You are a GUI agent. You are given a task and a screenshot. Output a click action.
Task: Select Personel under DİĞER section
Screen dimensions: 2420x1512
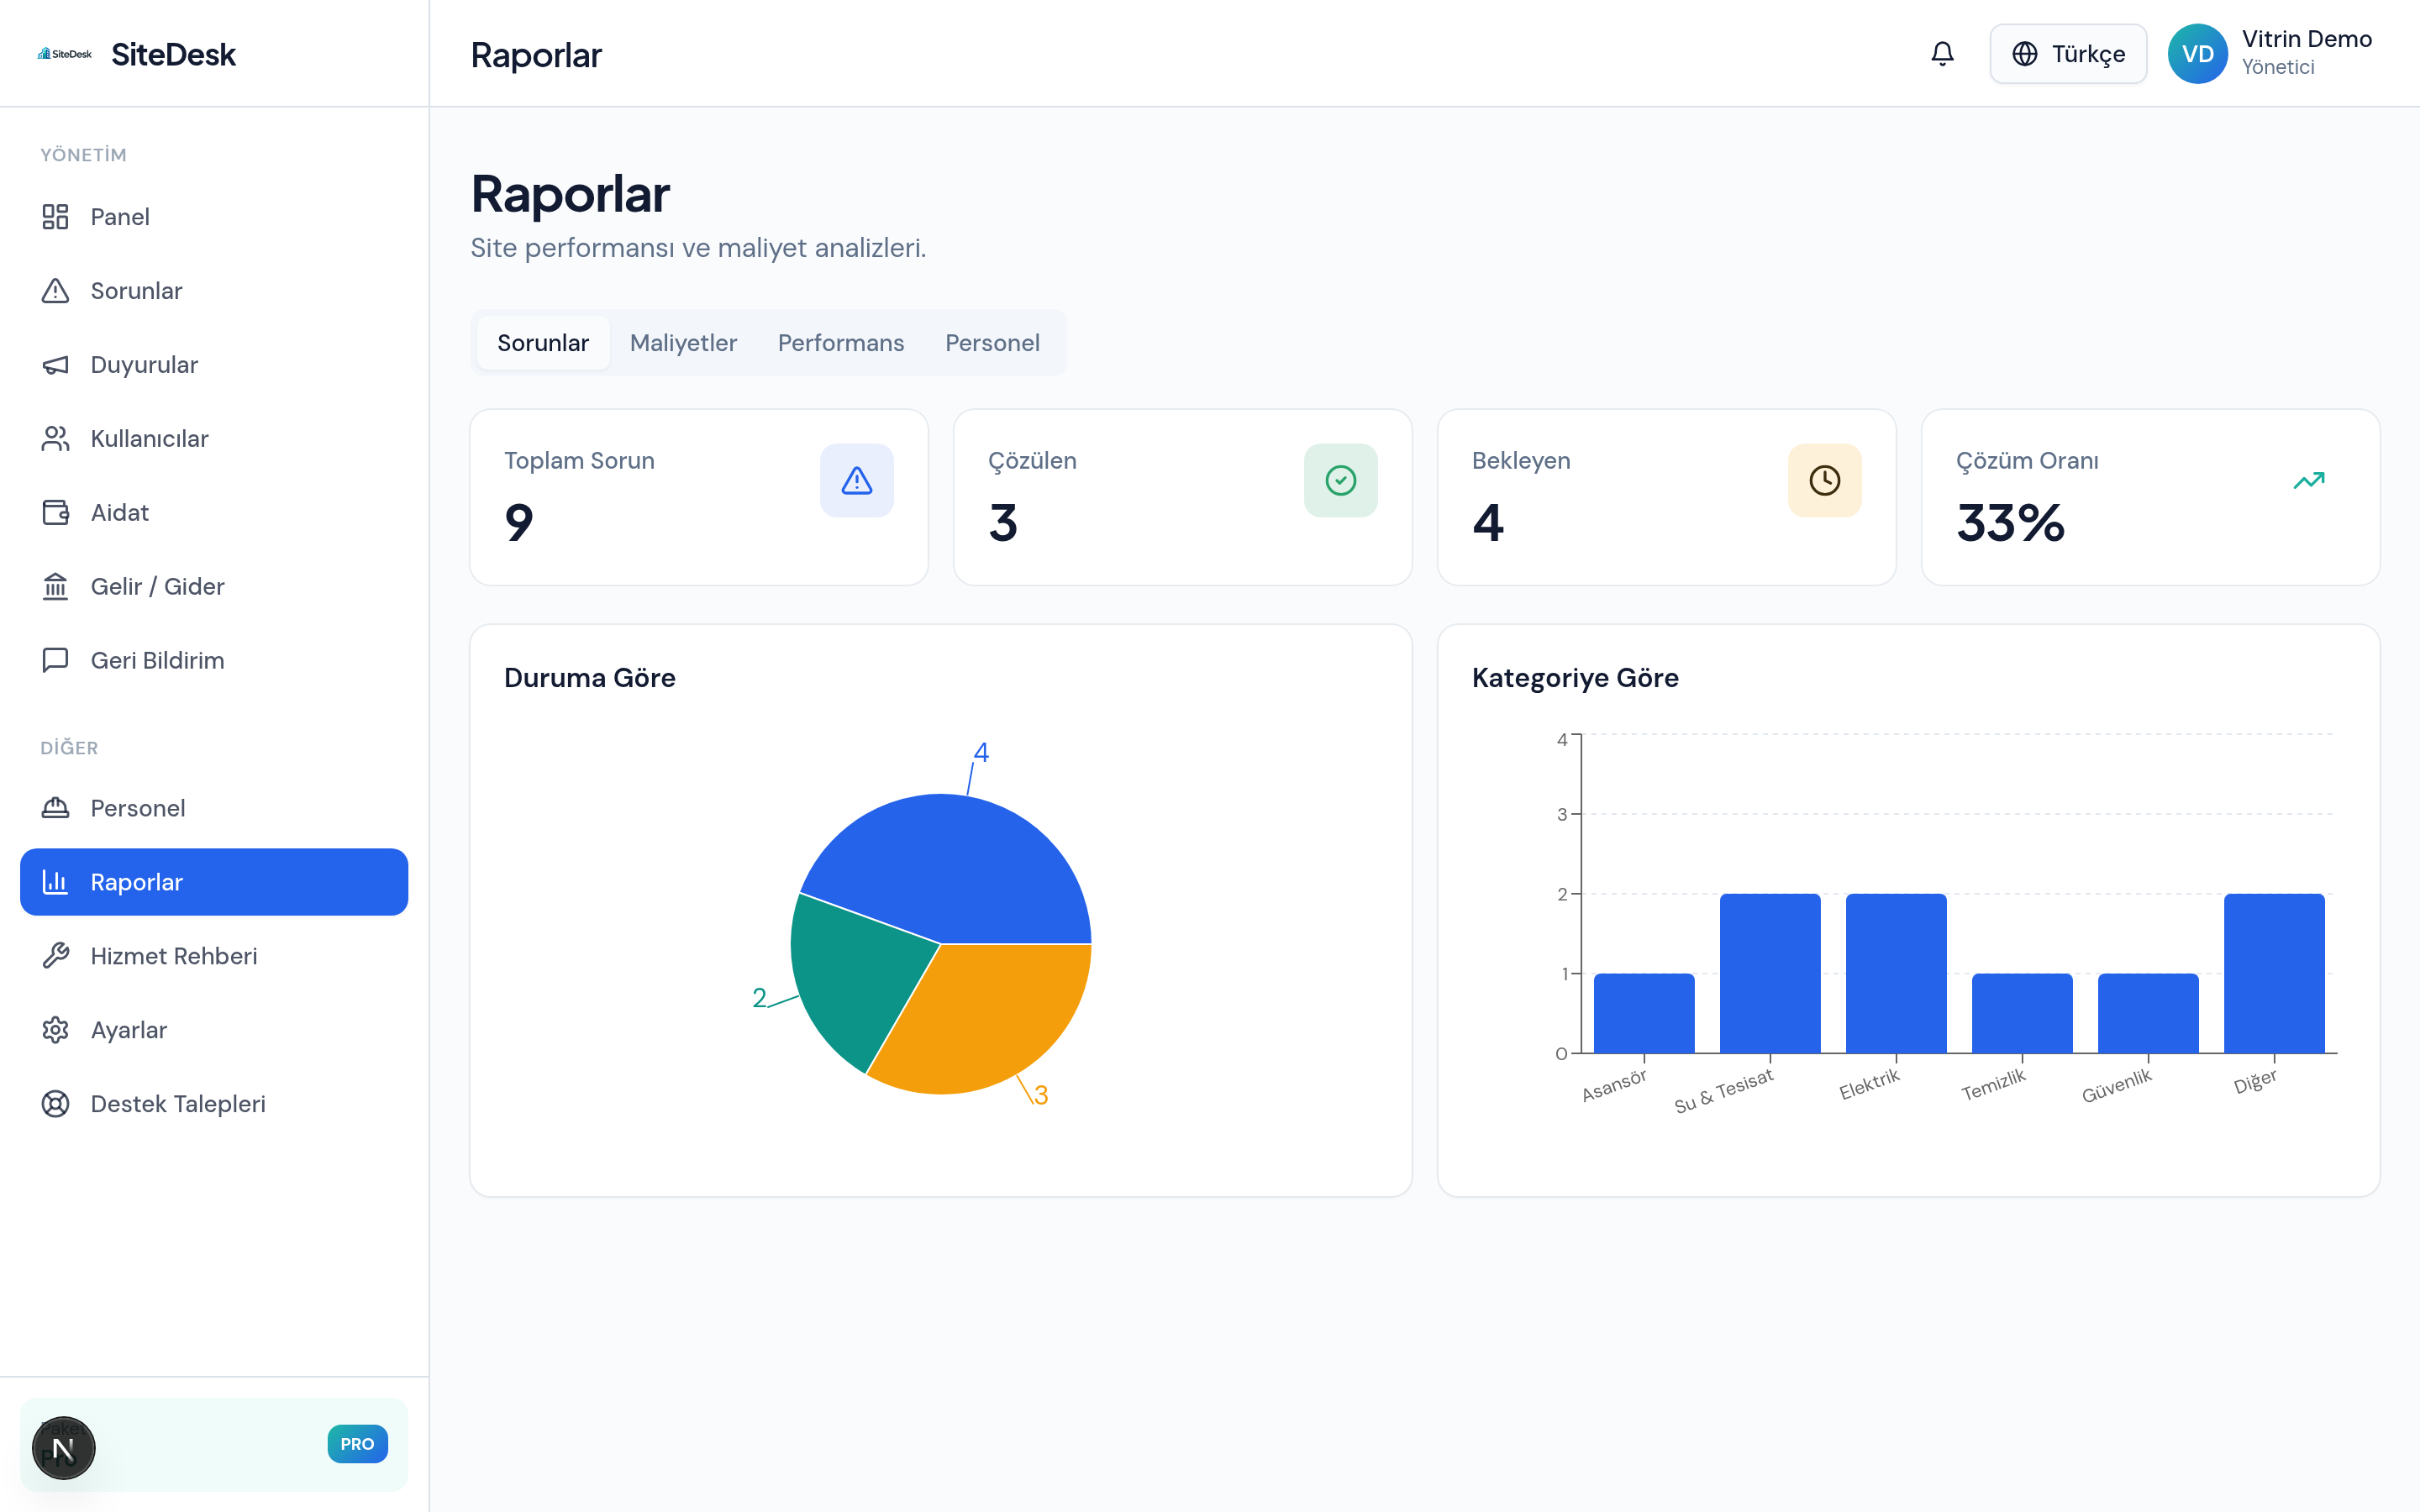pos(214,808)
